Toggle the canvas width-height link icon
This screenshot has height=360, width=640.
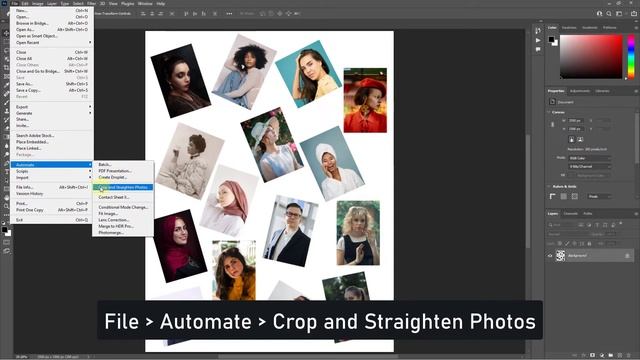(x=552, y=124)
